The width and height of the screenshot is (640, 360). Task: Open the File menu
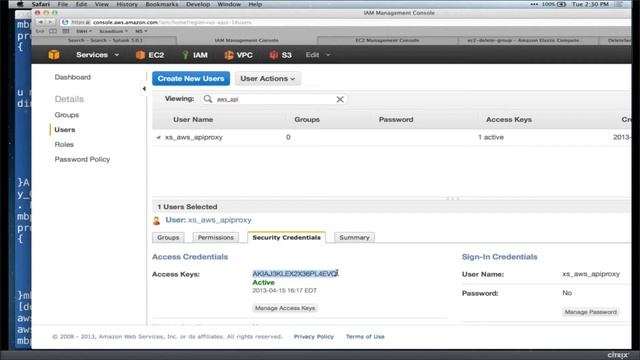pos(62,4)
